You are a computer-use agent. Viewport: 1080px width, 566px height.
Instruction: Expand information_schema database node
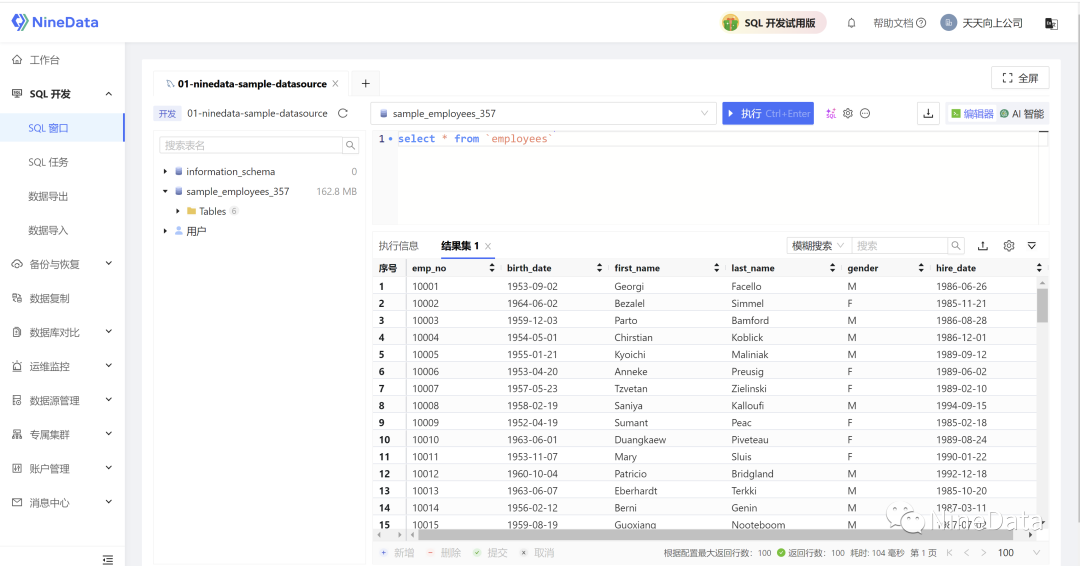point(165,171)
